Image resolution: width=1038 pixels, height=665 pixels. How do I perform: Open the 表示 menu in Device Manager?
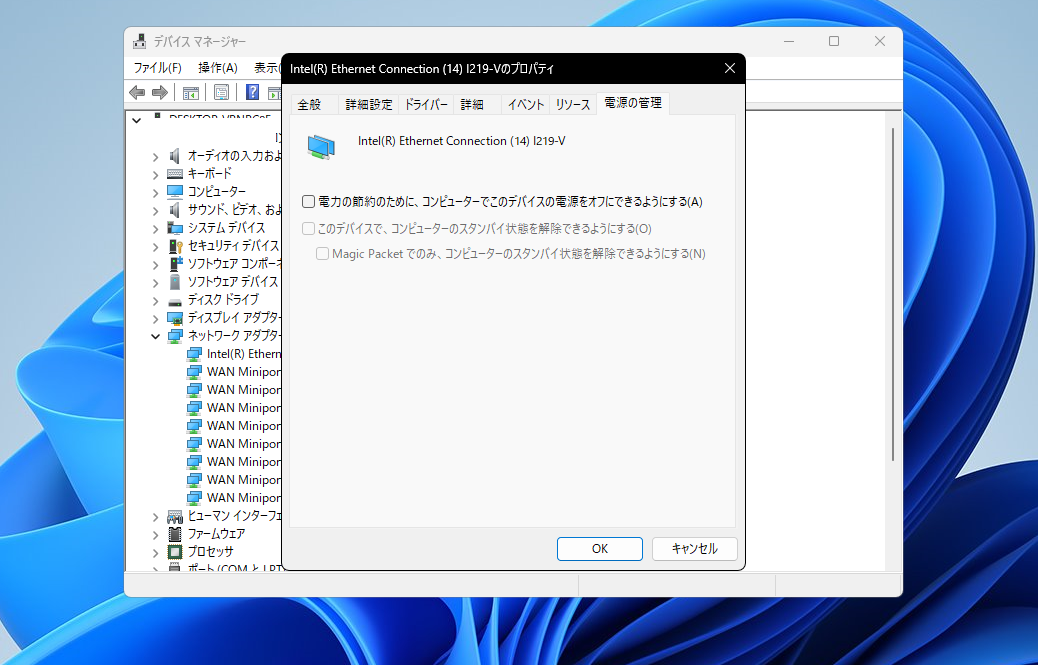pyautogui.click(x=265, y=67)
